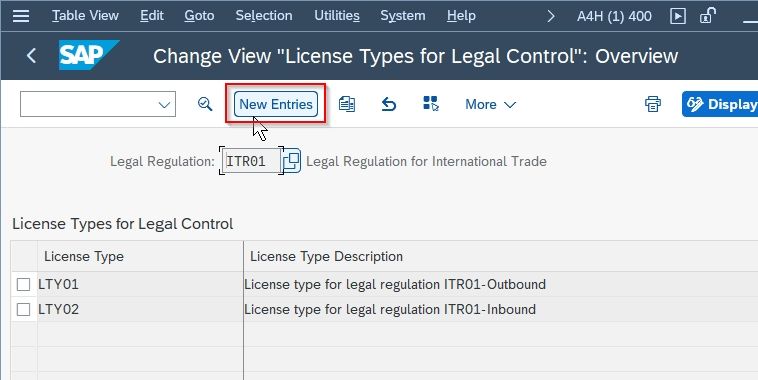
Task: Expand the More toolbar menu
Action: click(x=490, y=104)
